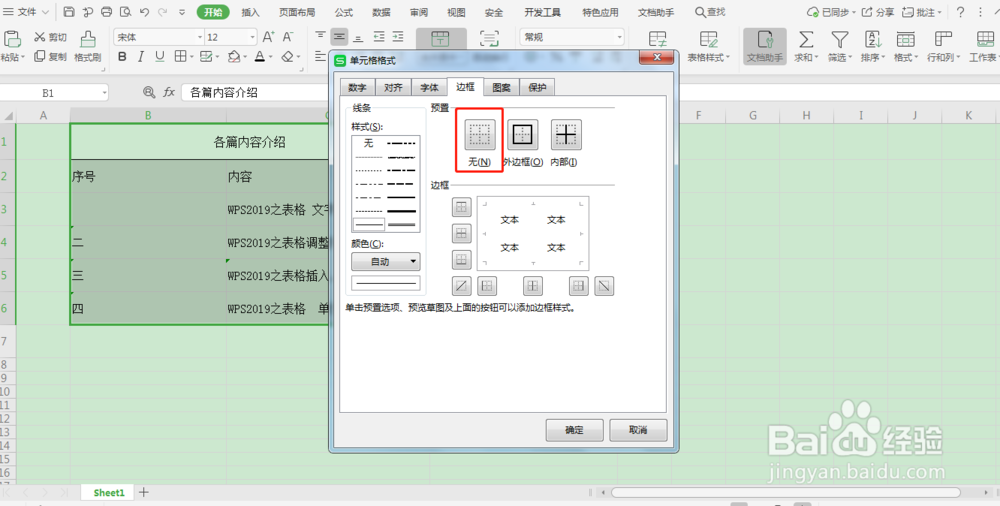The width and height of the screenshot is (1000, 506).
Task: Click the Paste (粘贴) clipboard icon
Action: click(11, 38)
